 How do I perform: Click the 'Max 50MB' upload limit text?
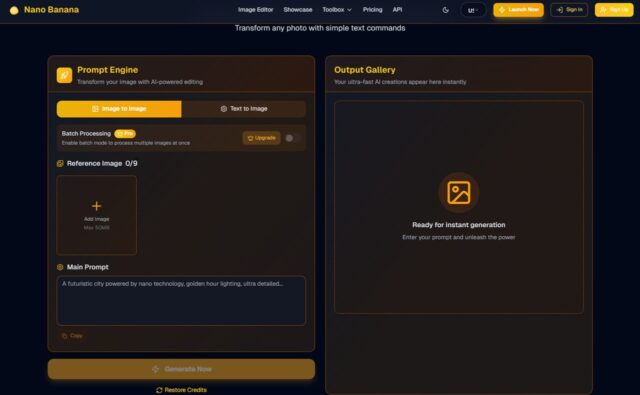(x=96, y=228)
